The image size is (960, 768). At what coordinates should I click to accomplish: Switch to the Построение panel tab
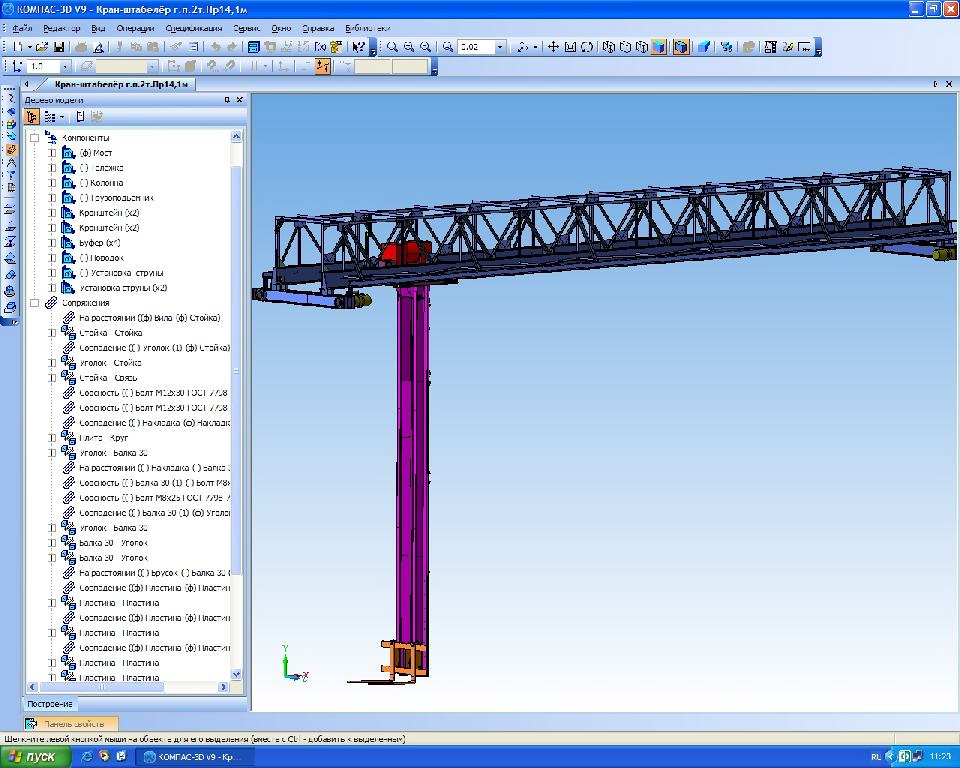point(49,704)
